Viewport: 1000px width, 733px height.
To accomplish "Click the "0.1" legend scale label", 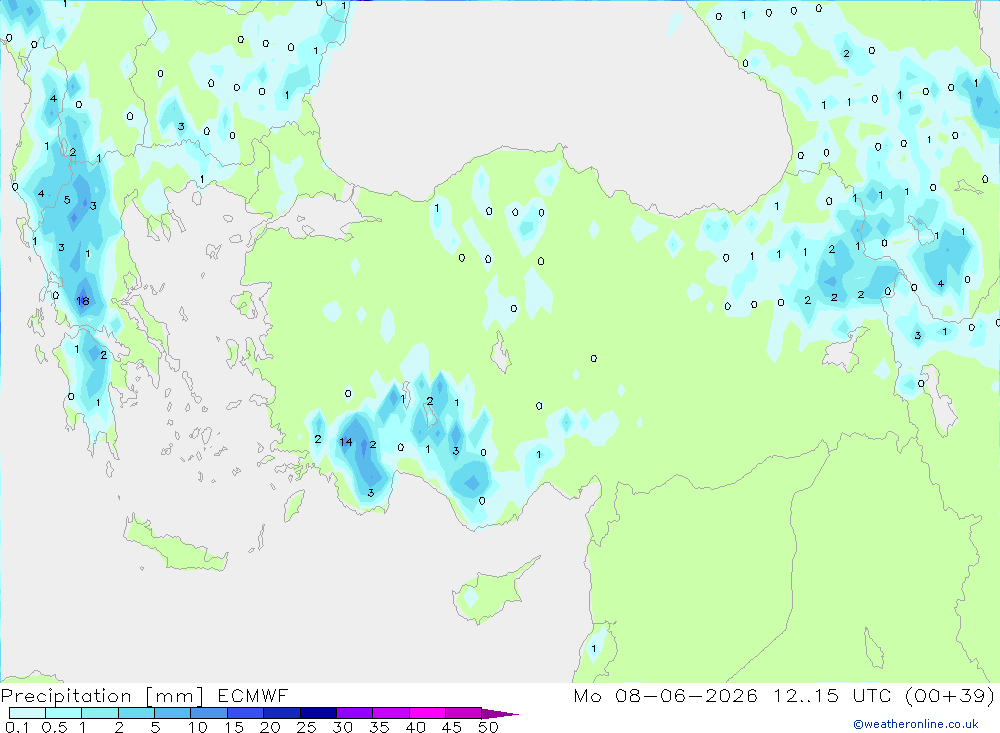I will [x=16, y=727].
